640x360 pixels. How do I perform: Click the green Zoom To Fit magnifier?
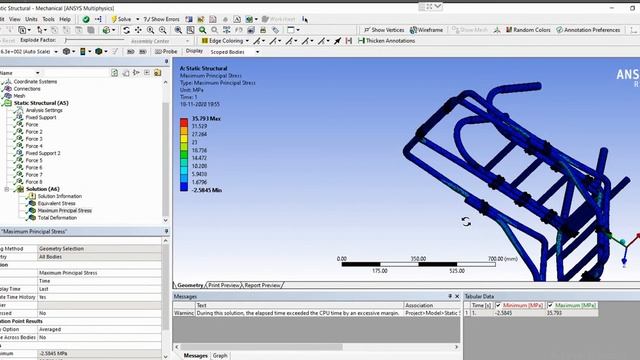[202, 30]
